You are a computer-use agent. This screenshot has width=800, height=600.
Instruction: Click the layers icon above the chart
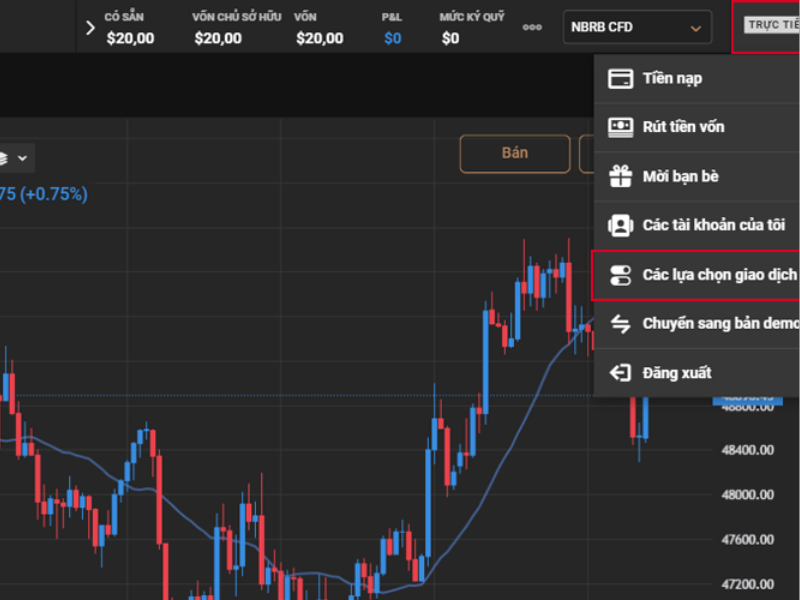point(3,158)
